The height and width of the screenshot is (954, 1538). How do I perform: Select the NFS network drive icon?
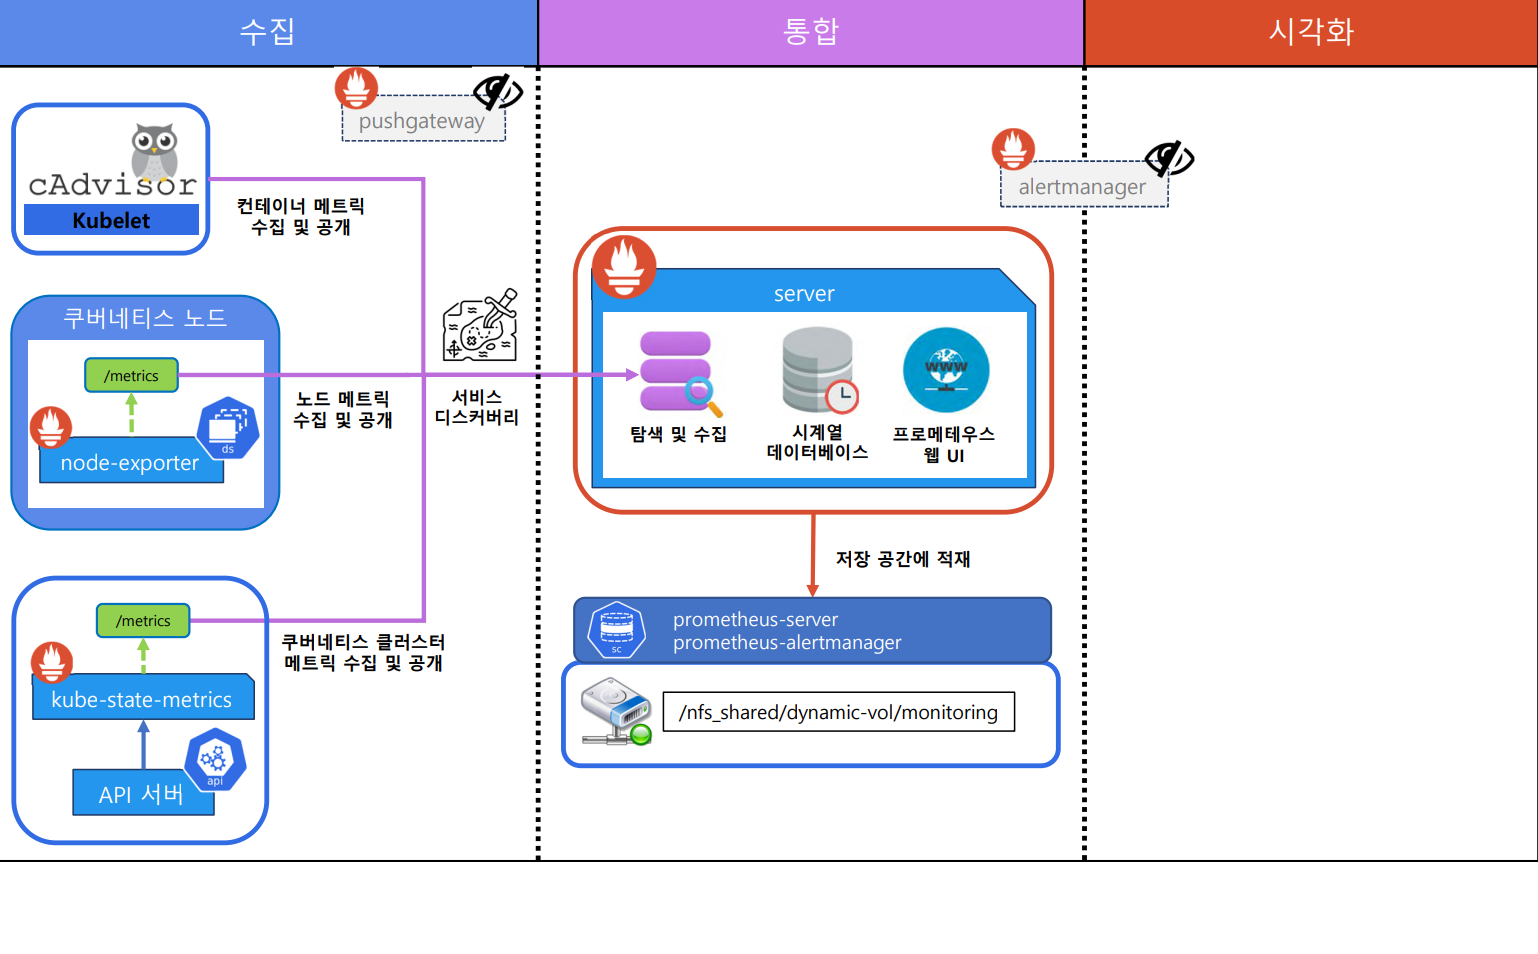tap(616, 711)
